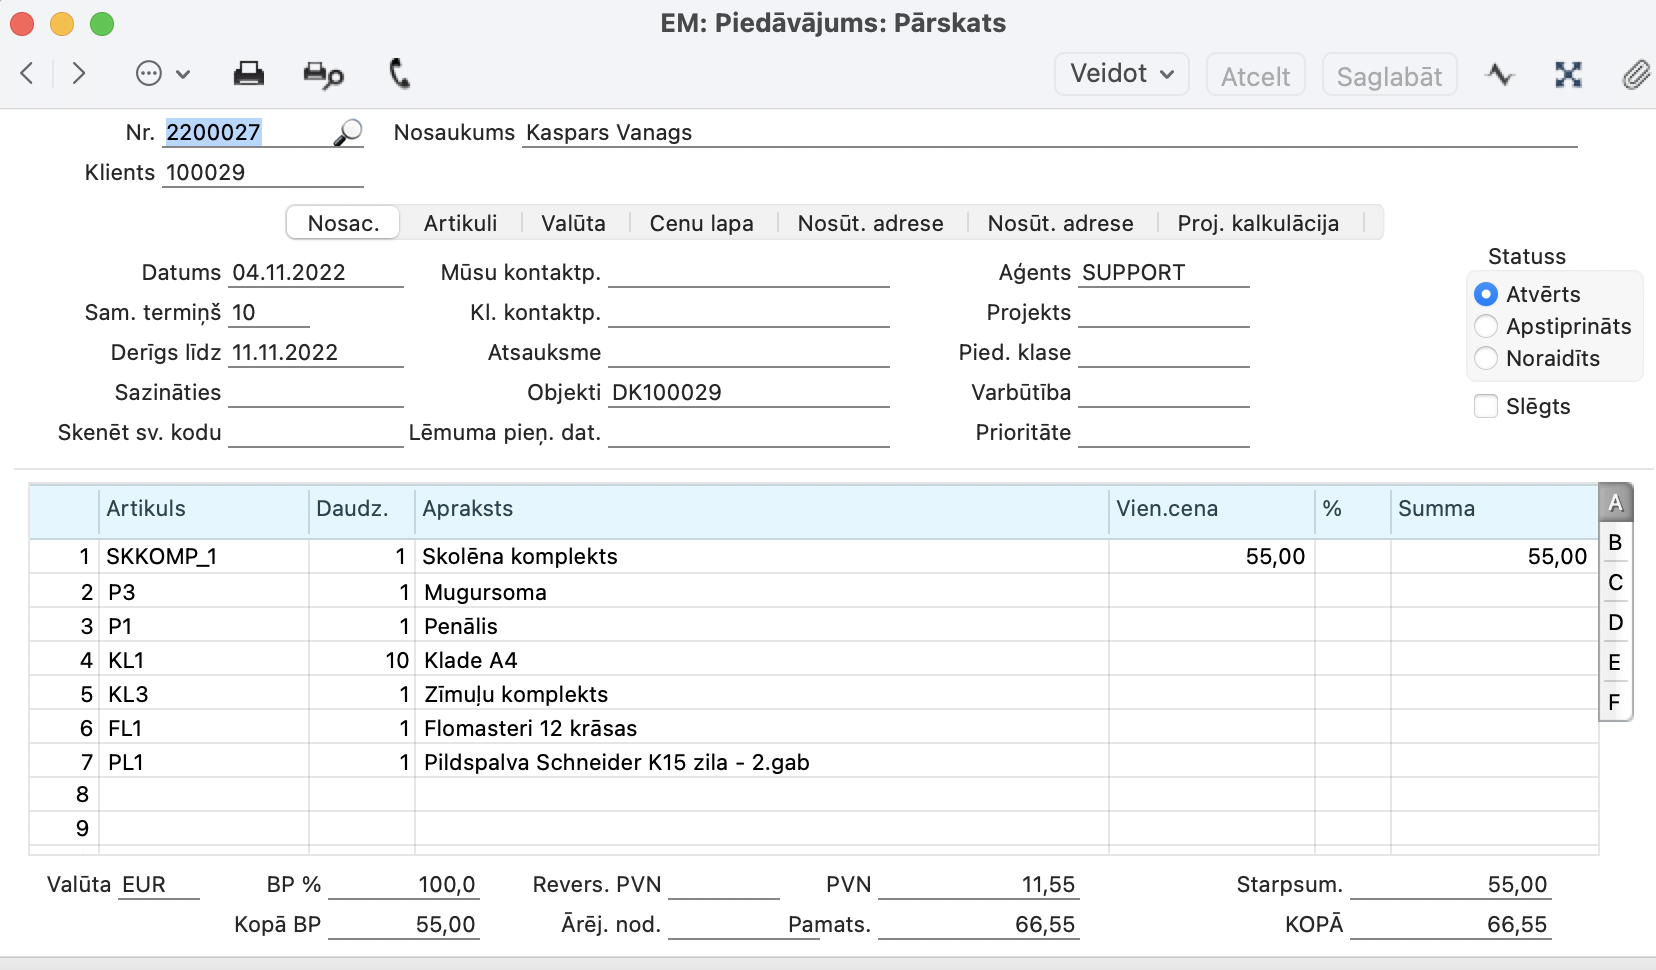Screen dimensions: 1656x970
Task: Open print preview with magnifier icon
Action: point(323,75)
